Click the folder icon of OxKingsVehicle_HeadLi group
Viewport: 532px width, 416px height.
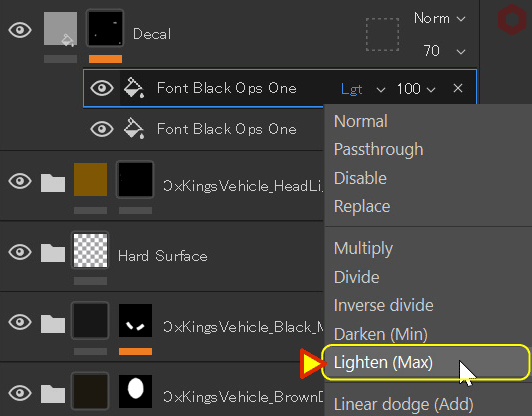(x=53, y=183)
